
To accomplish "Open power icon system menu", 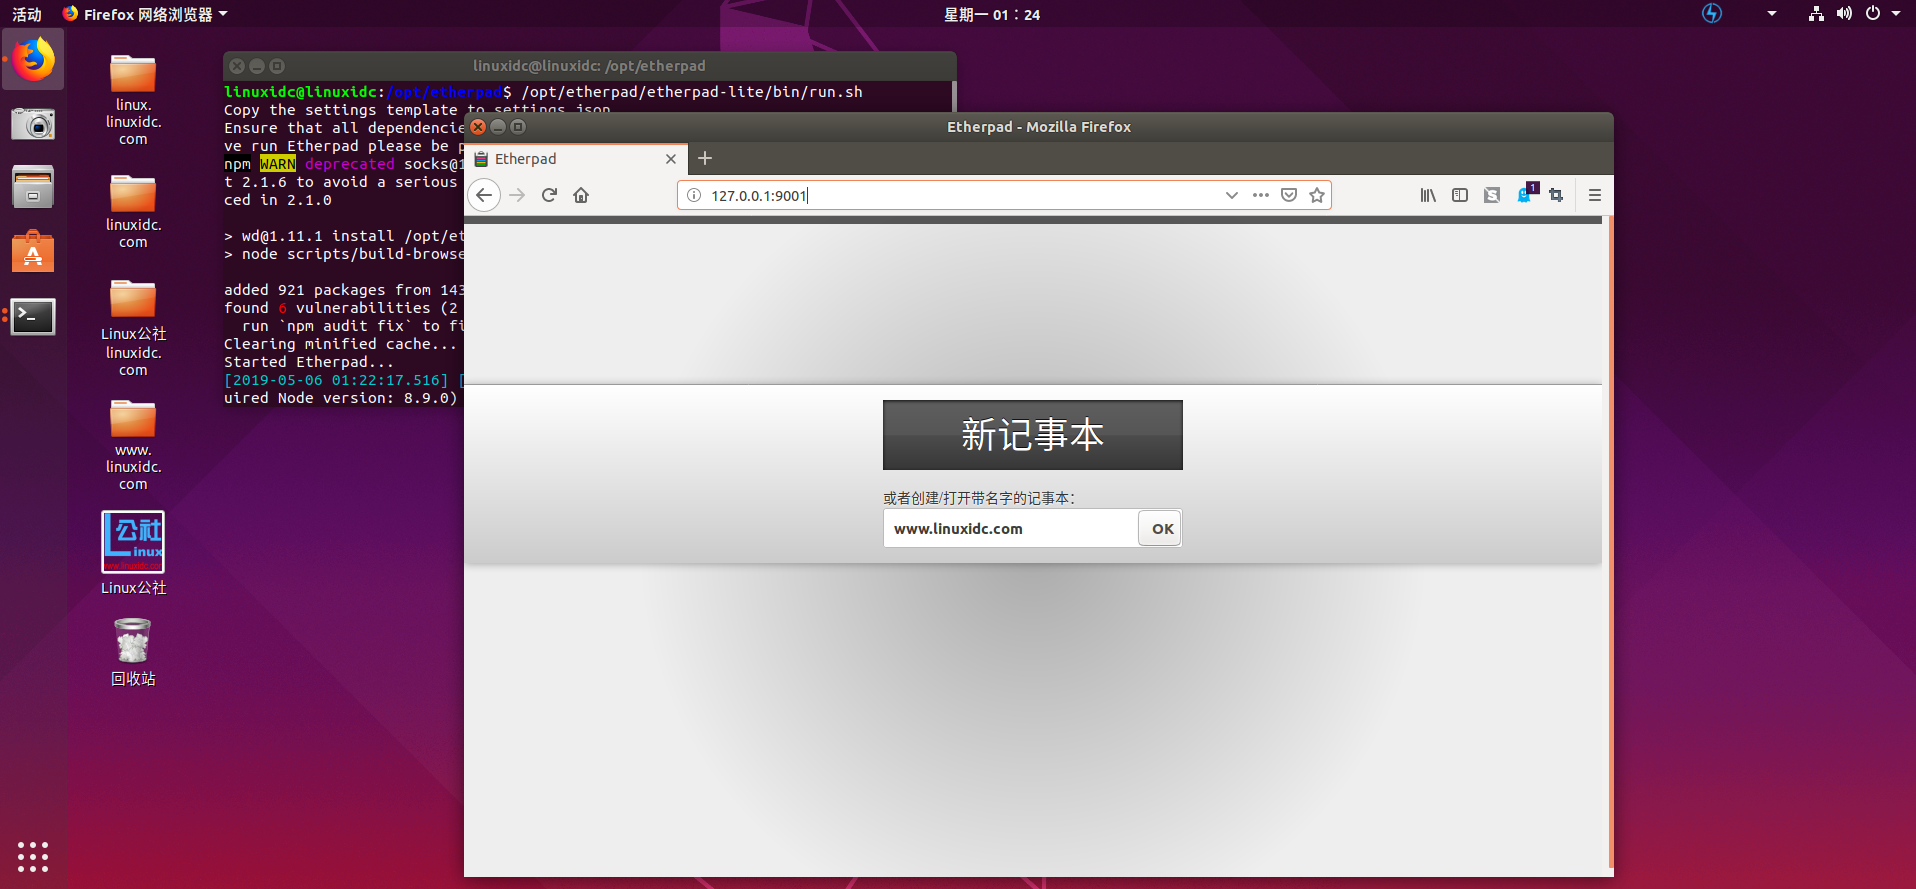I will click(1873, 14).
